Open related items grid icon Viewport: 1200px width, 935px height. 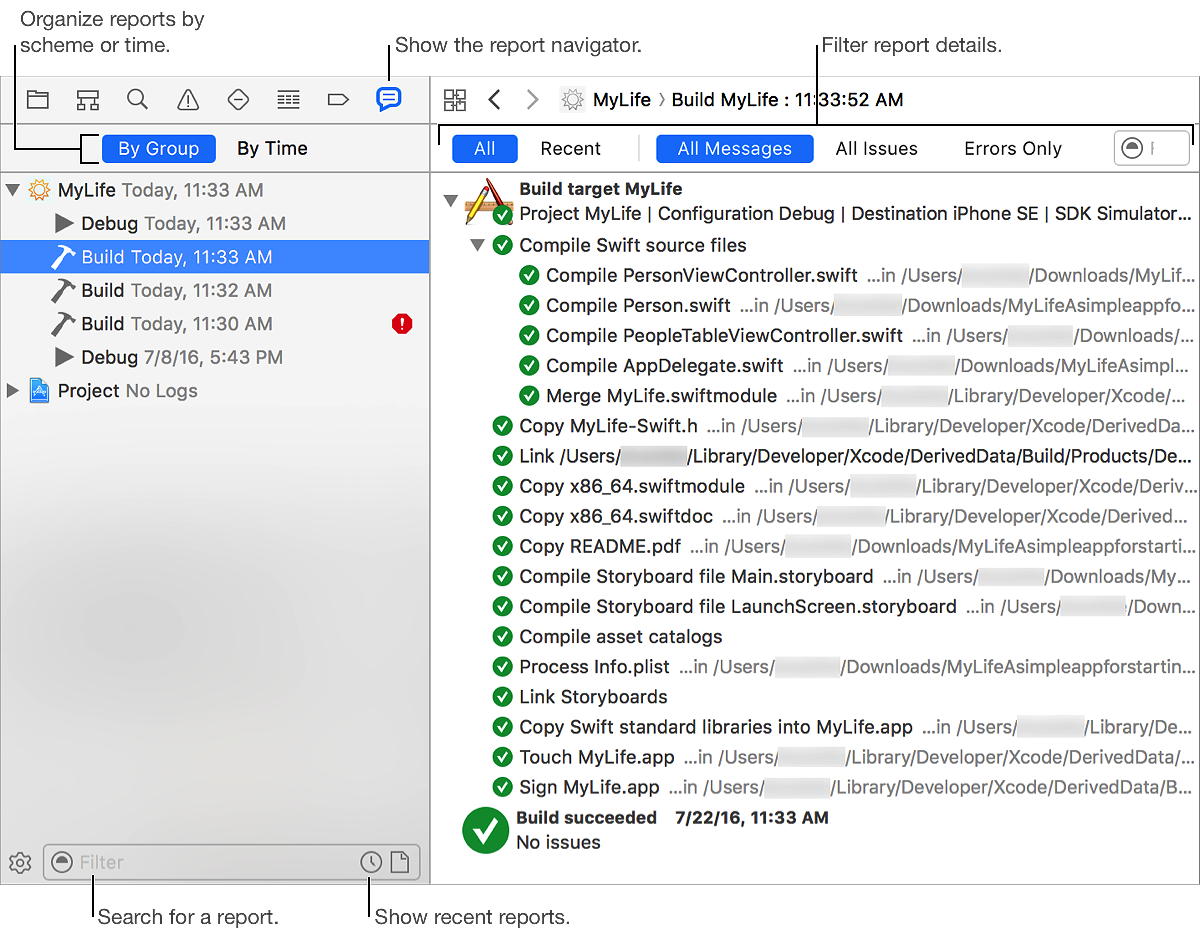[x=455, y=99]
